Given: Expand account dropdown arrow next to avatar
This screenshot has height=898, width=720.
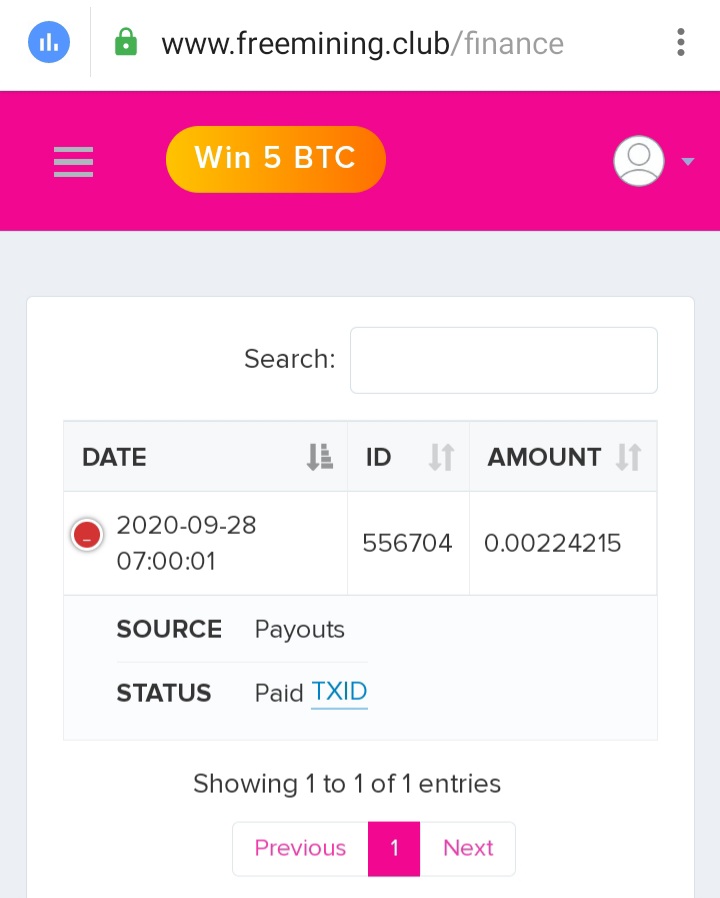Looking at the screenshot, I should [688, 162].
